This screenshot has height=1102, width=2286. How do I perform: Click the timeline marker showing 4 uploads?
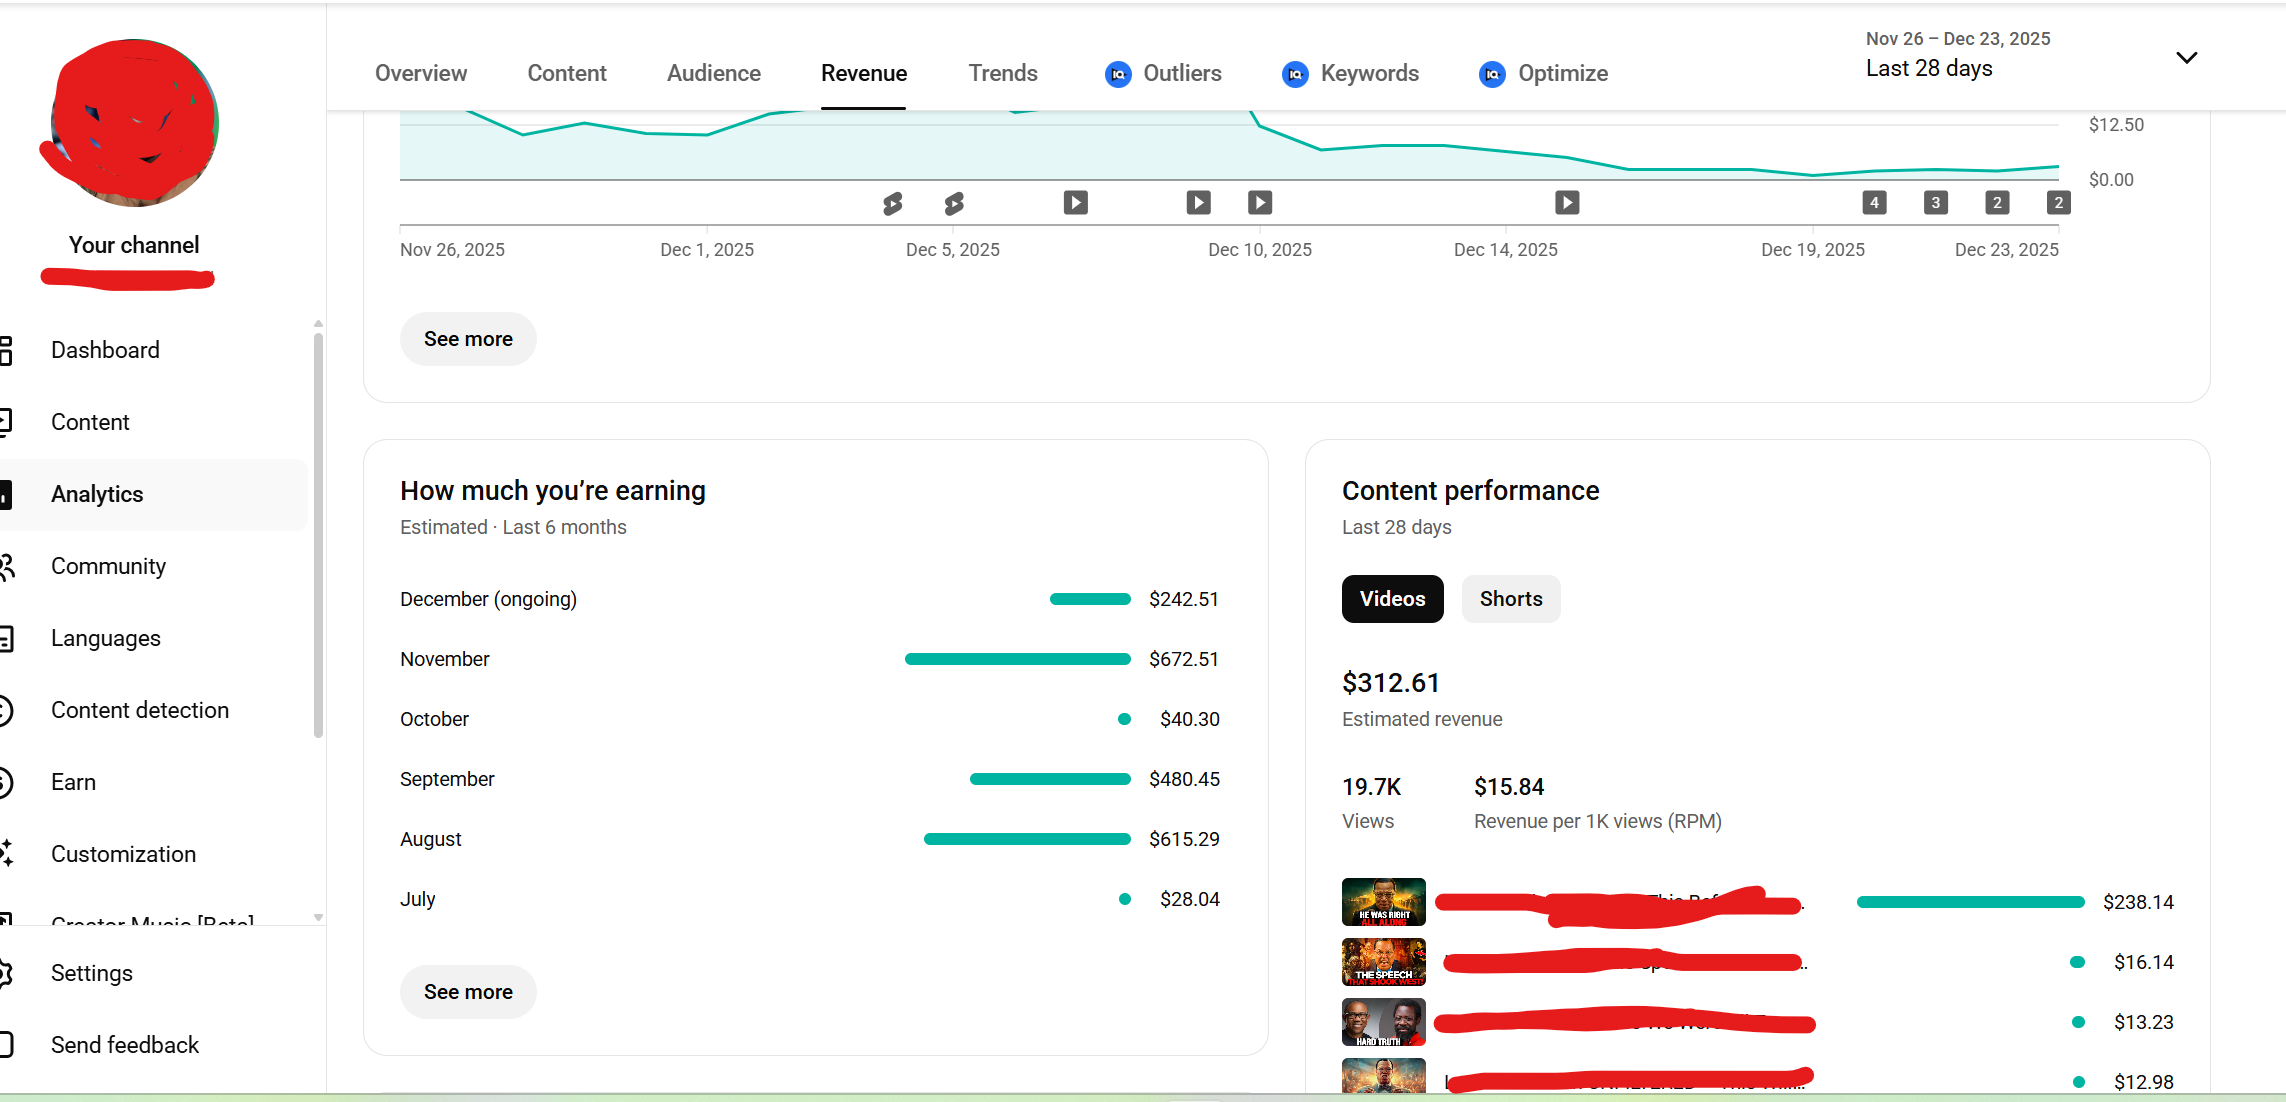tap(1874, 203)
